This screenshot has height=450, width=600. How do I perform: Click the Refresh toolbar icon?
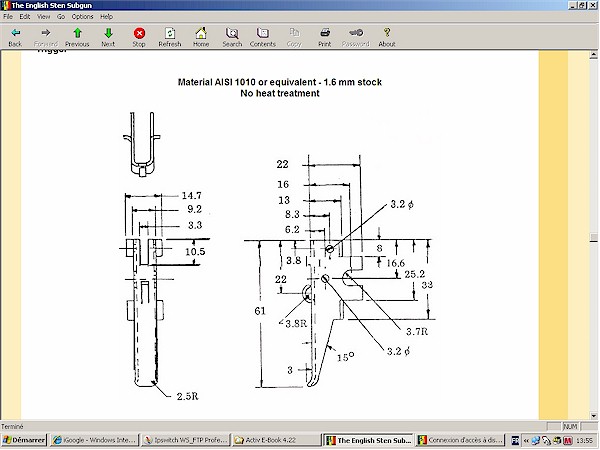click(x=170, y=33)
